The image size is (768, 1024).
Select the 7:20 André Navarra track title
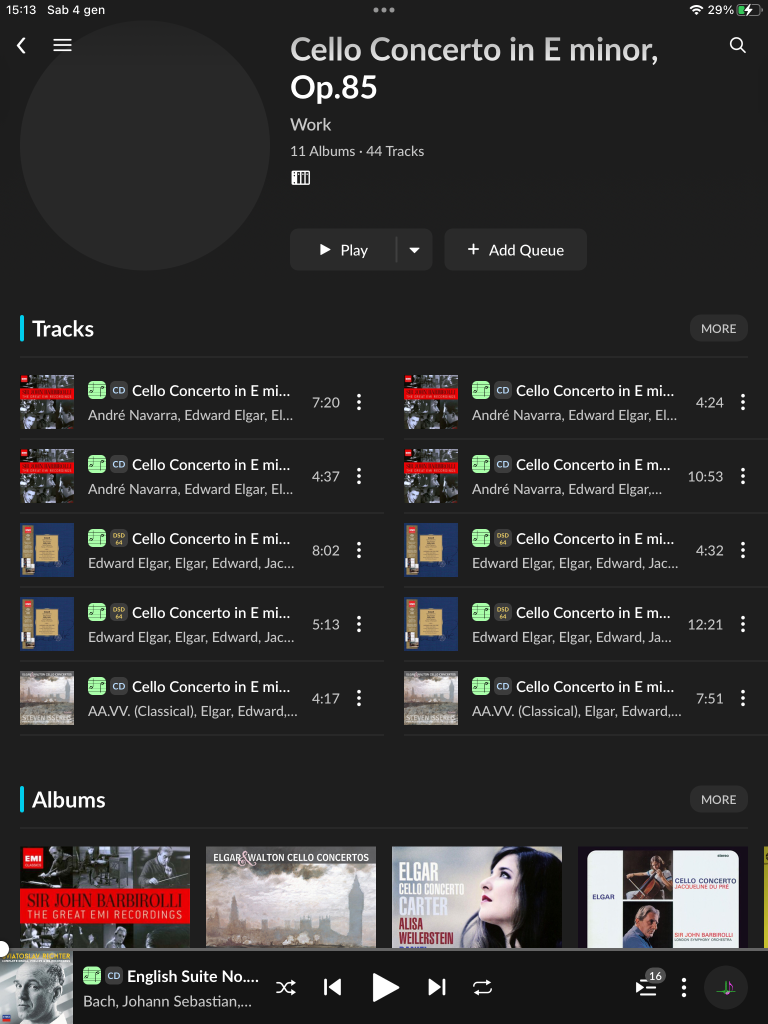click(x=211, y=391)
